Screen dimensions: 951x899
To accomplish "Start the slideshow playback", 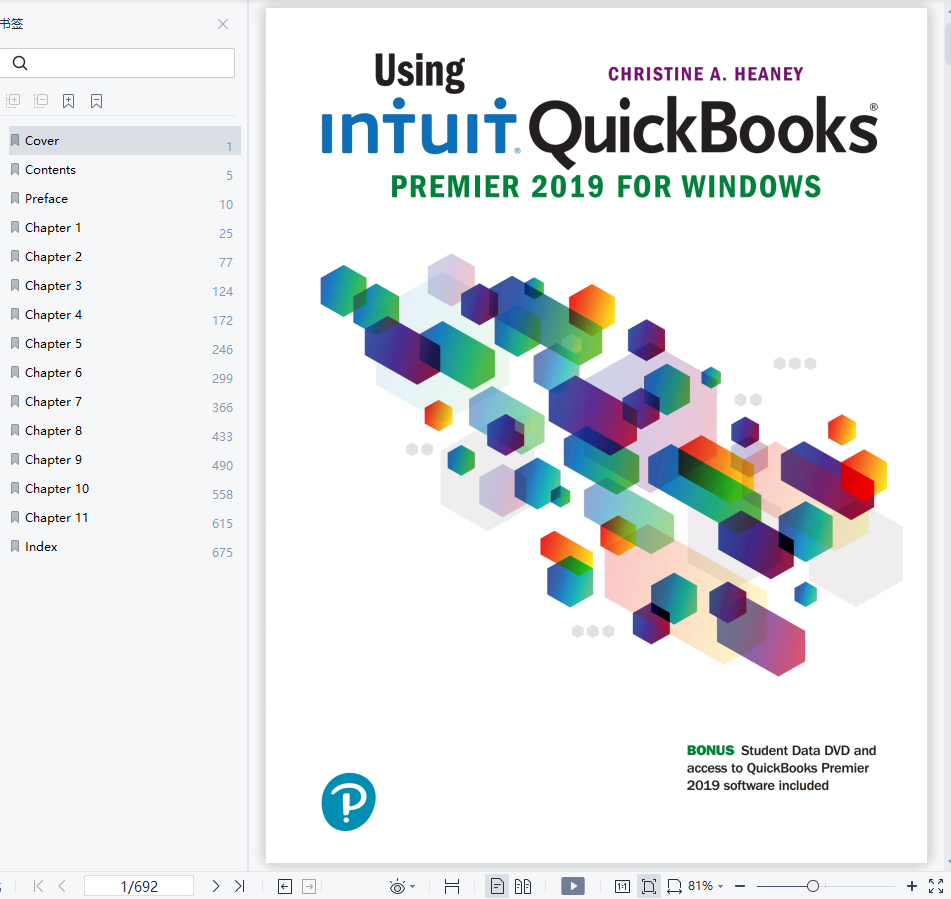I will point(573,886).
